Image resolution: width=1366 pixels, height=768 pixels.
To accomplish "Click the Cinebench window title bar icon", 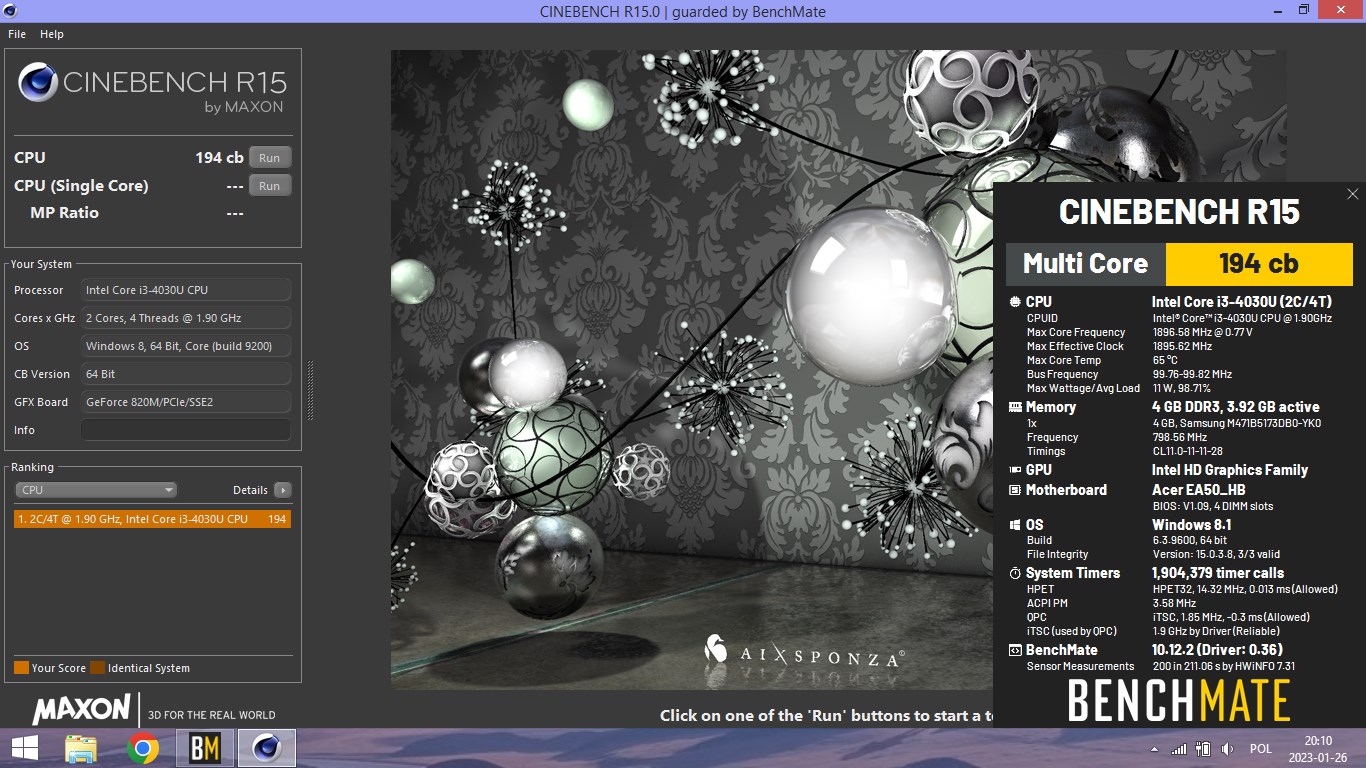I will click(x=12, y=11).
